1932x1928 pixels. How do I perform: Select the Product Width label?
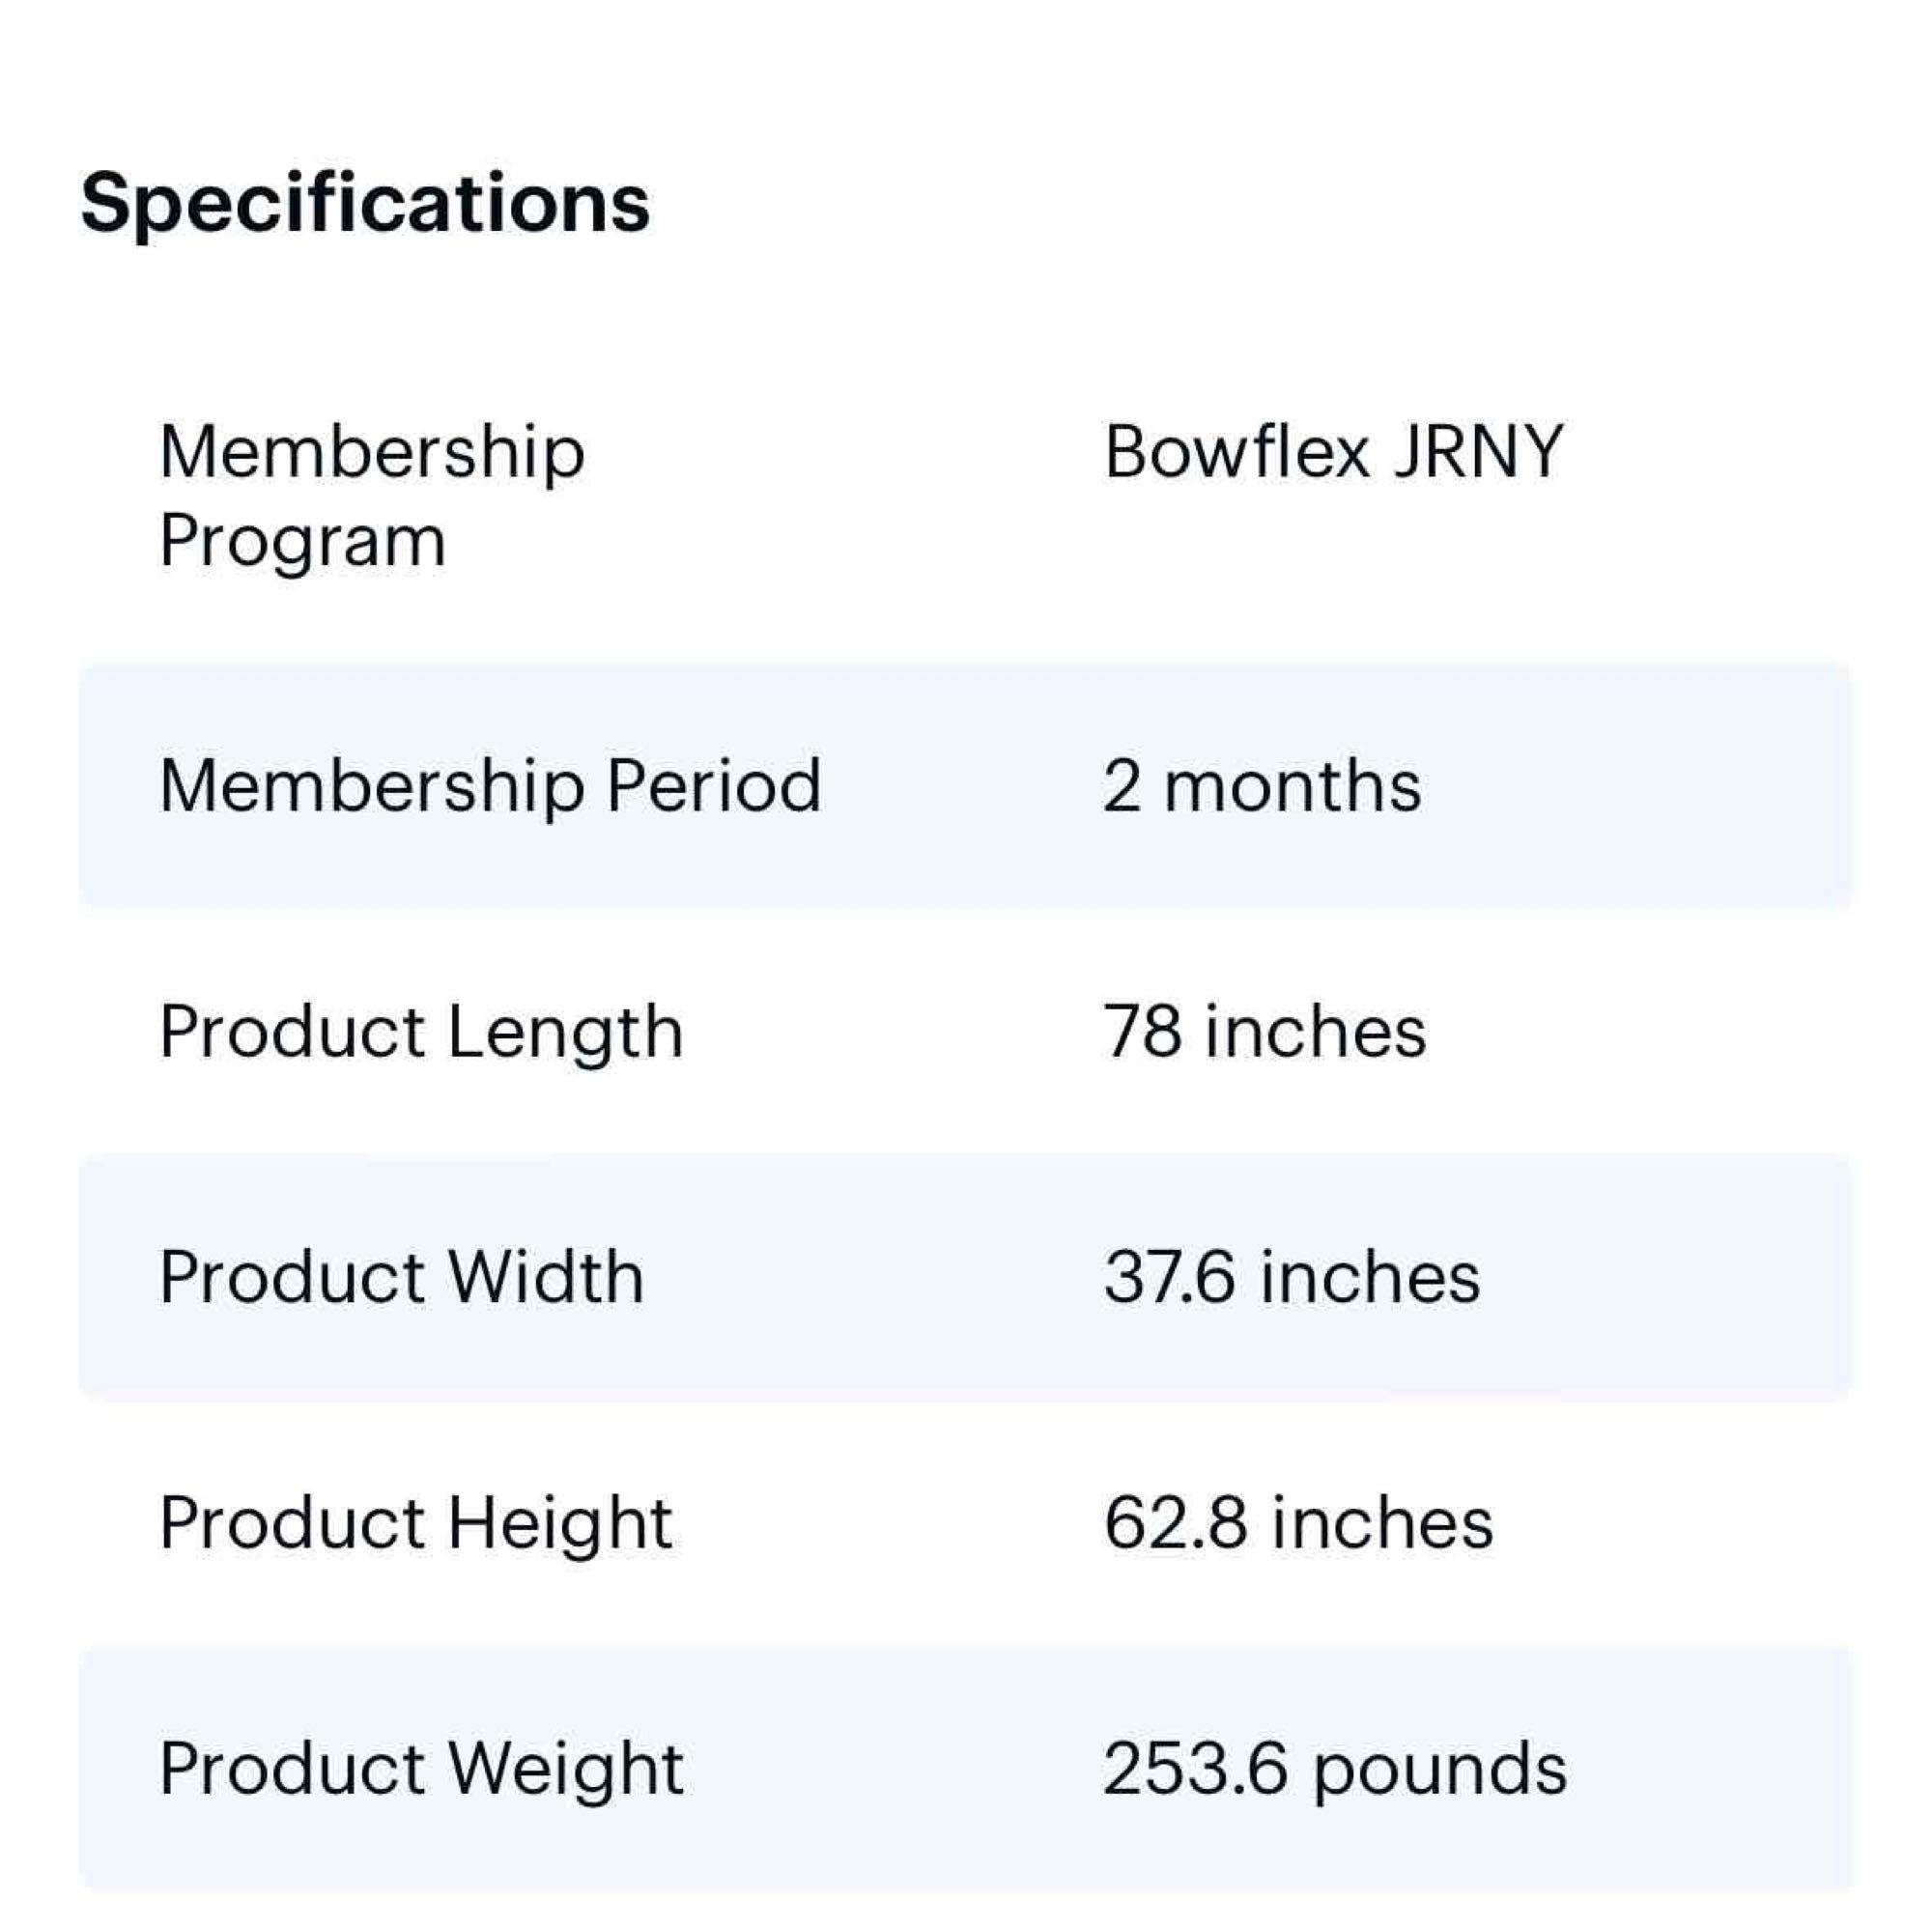point(401,1278)
